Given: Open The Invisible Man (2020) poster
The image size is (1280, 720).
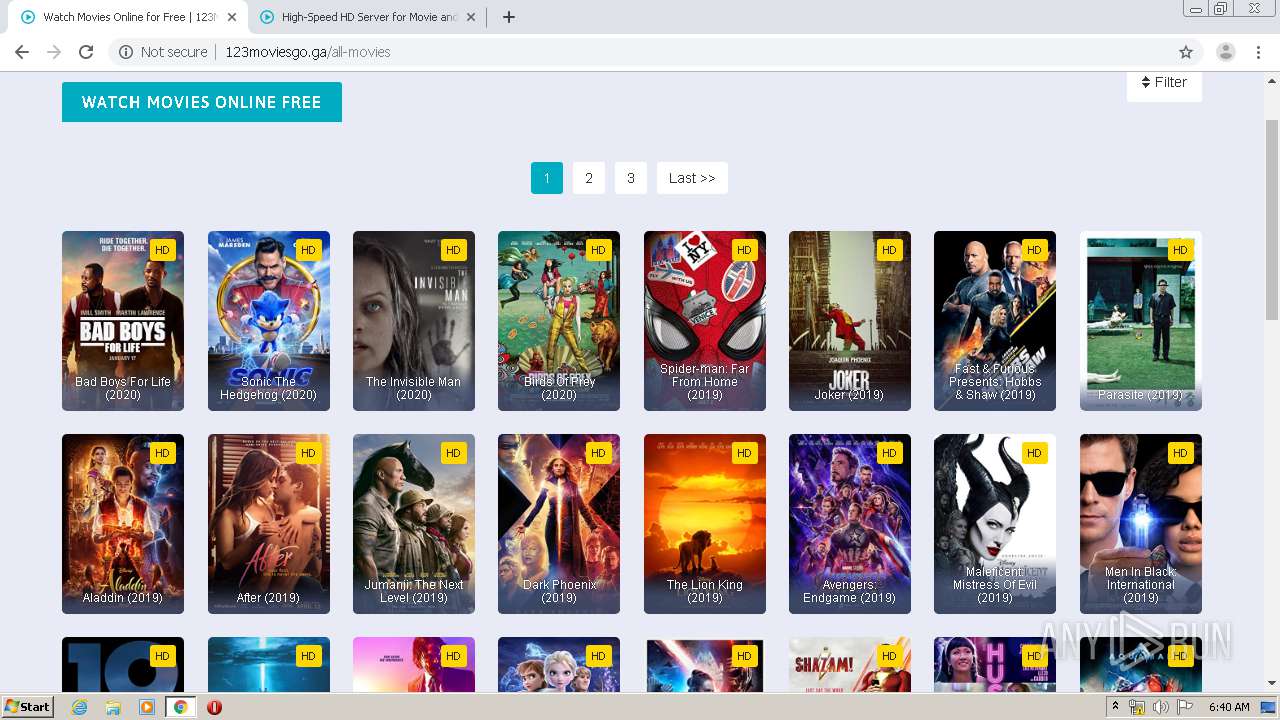Looking at the screenshot, I should click(x=414, y=321).
